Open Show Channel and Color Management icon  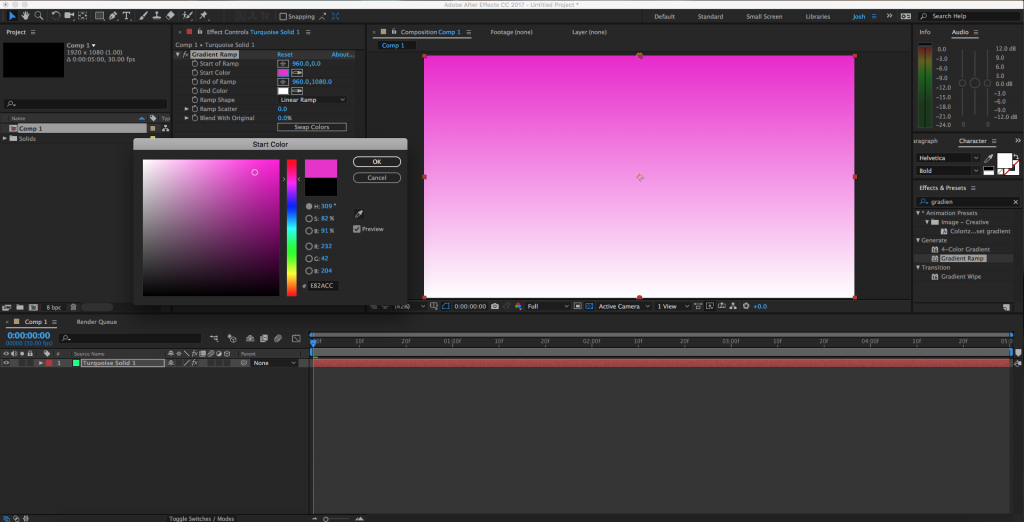(519, 306)
